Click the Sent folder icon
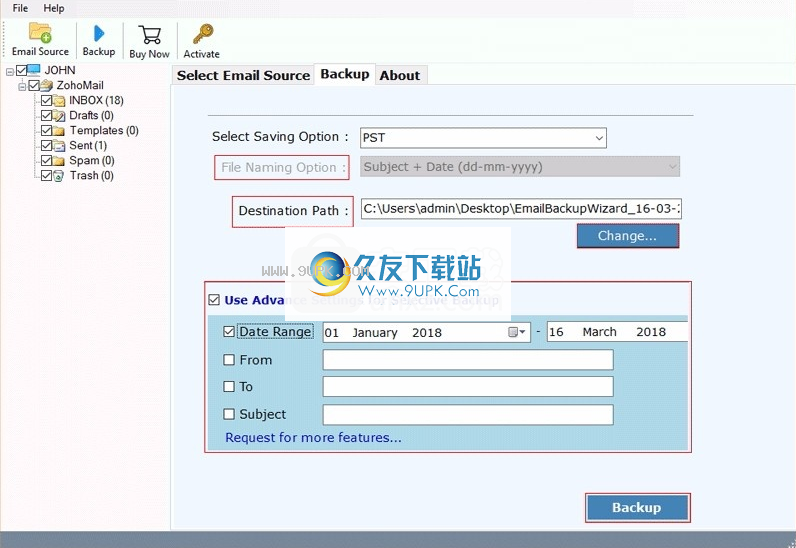 coord(59,146)
